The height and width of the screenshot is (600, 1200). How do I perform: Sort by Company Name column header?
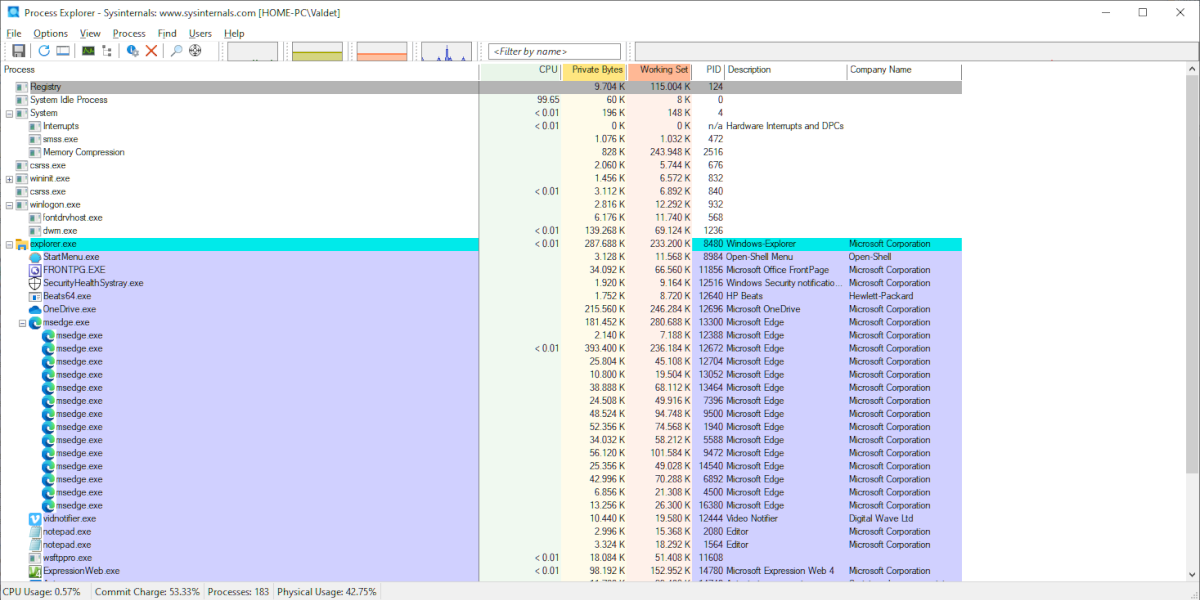pyautogui.click(x=904, y=71)
